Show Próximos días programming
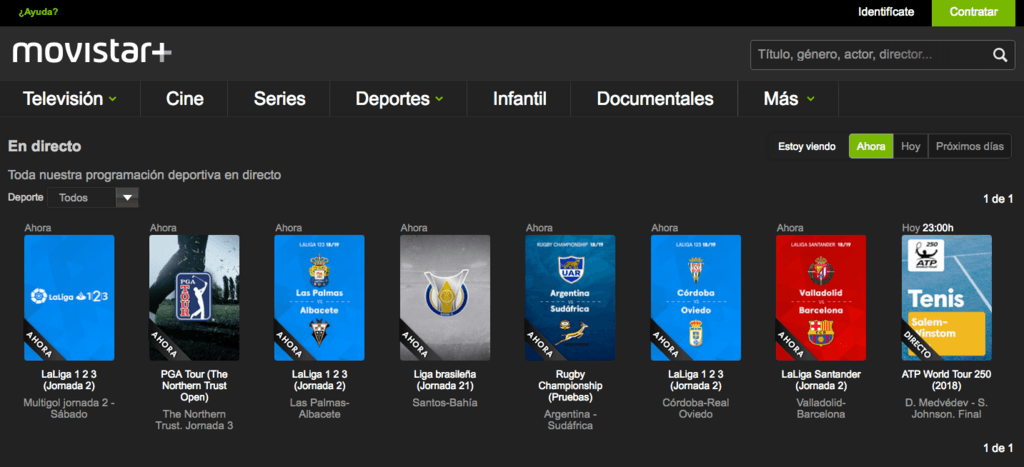The width and height of the screenshot is (1024, 467). pyautogui.click(x=969, y=146)
